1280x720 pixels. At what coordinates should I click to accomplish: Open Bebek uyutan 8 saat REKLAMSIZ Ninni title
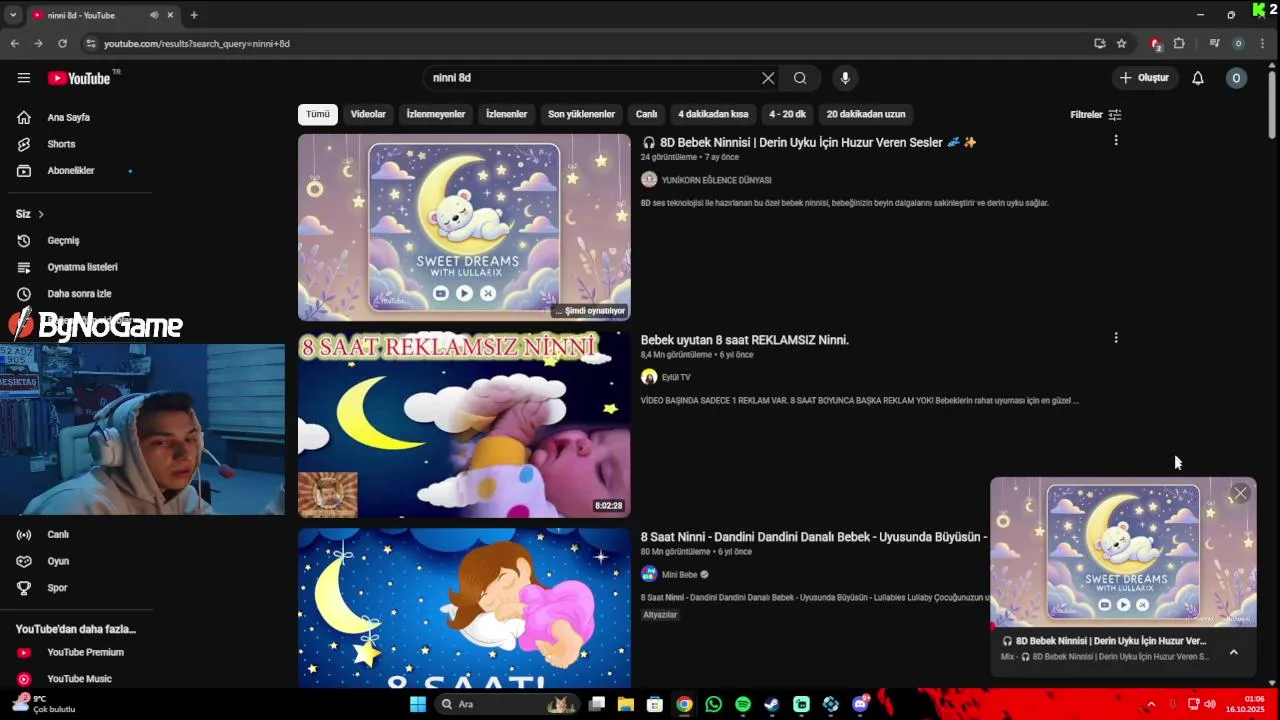(745, 340)
